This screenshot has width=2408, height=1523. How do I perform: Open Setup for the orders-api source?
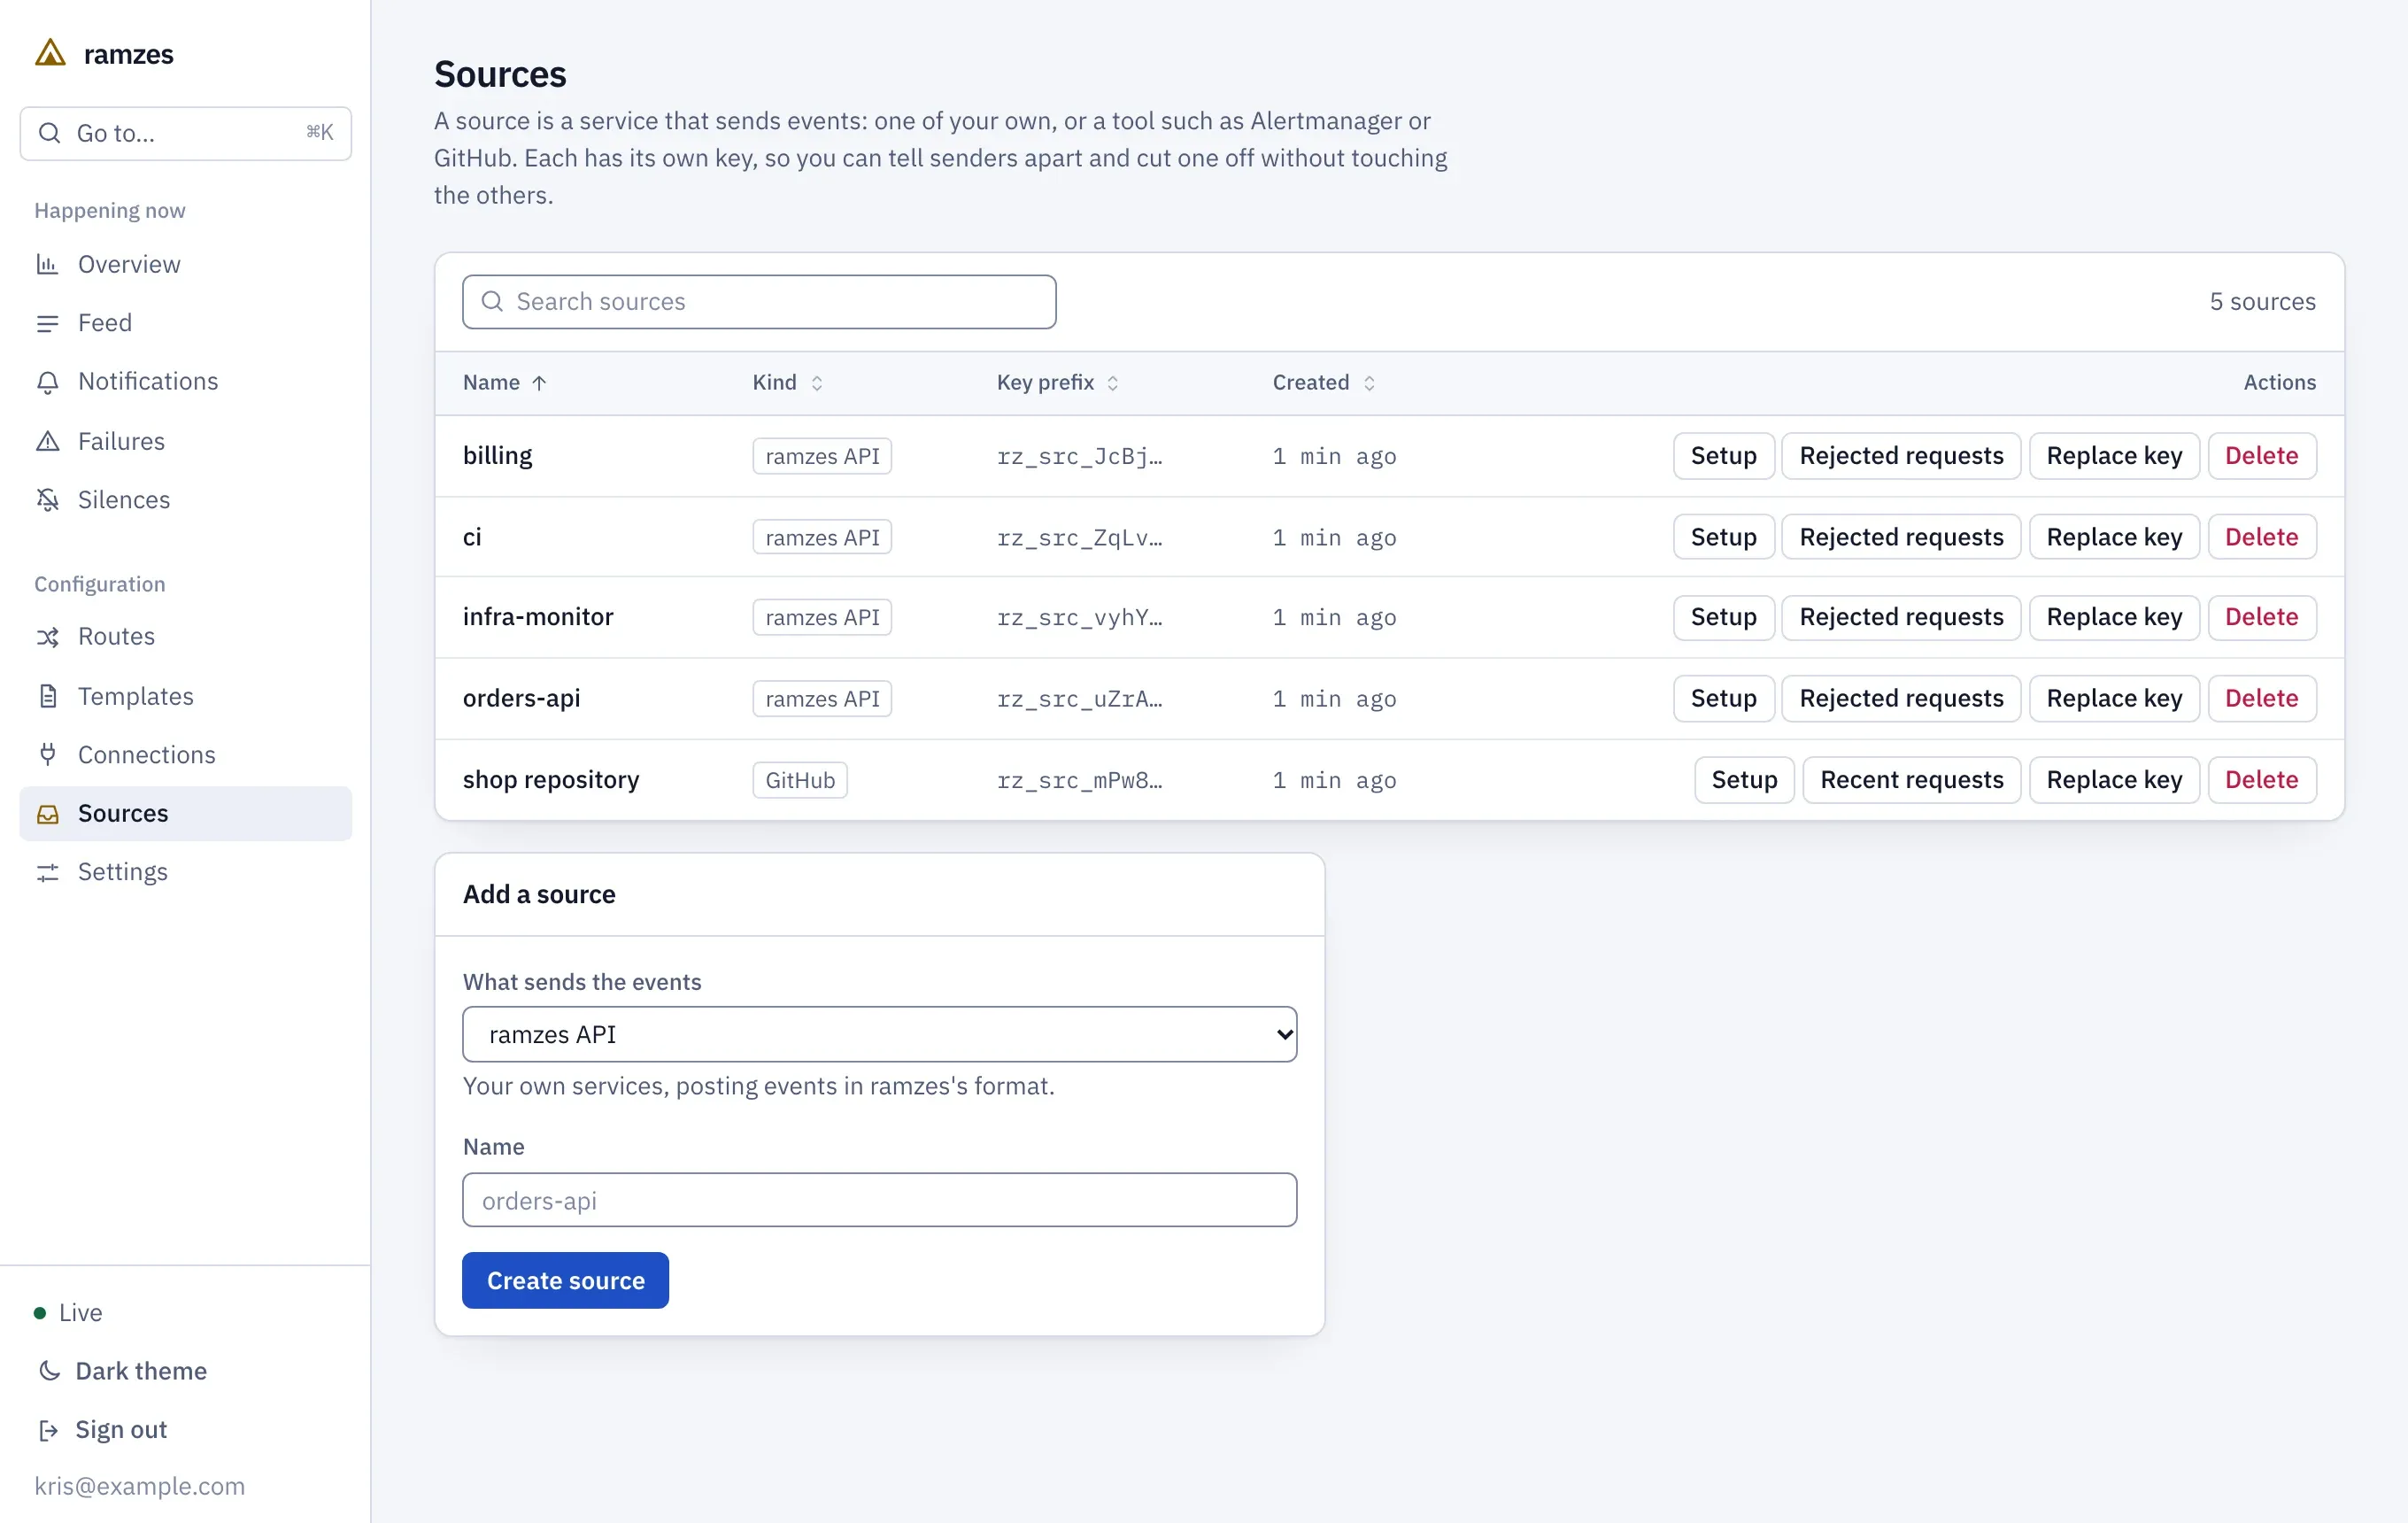1723,698
